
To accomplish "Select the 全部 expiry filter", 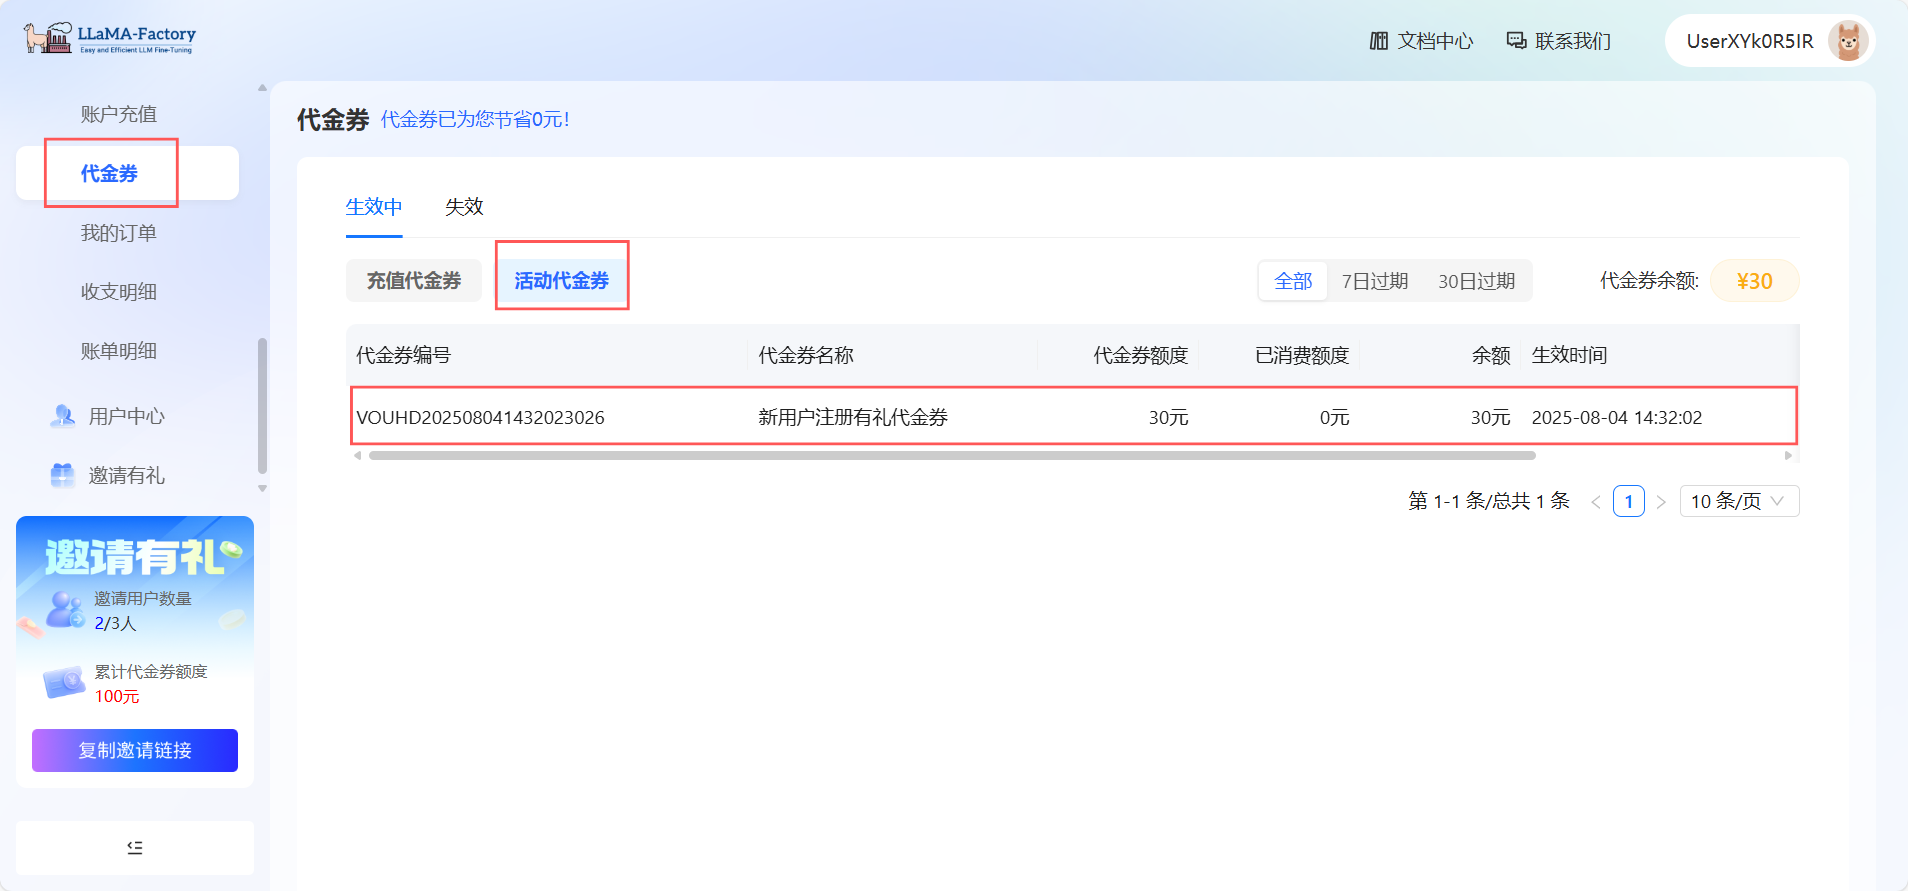I will click(1293, 281).
